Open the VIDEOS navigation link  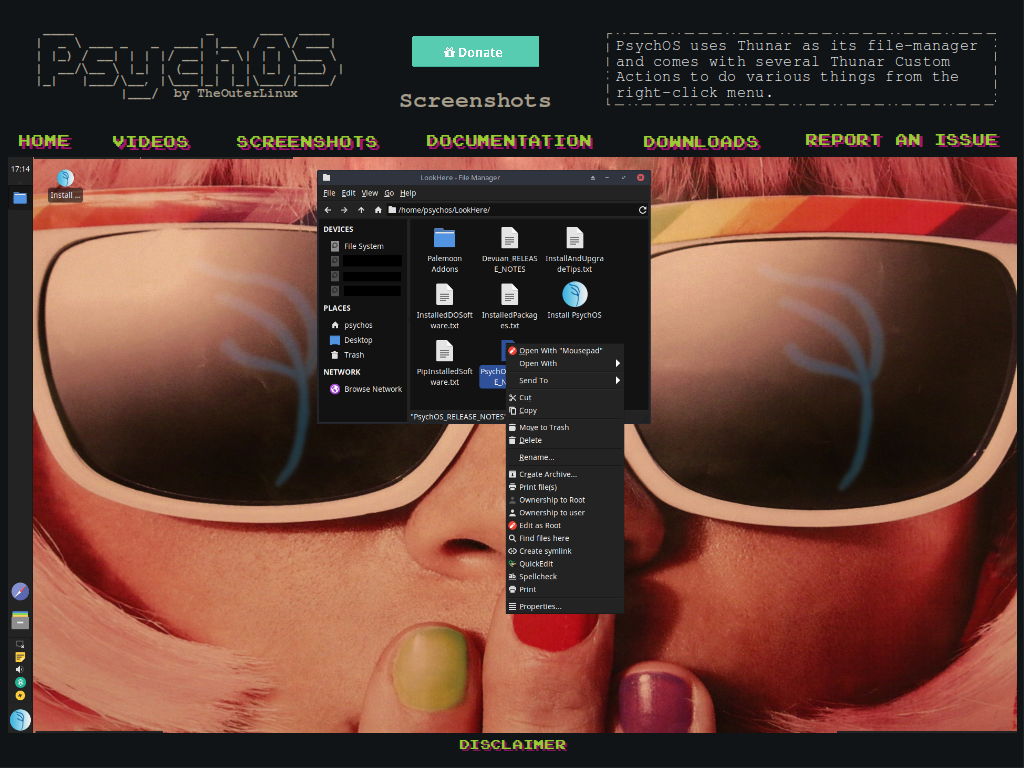151,142
